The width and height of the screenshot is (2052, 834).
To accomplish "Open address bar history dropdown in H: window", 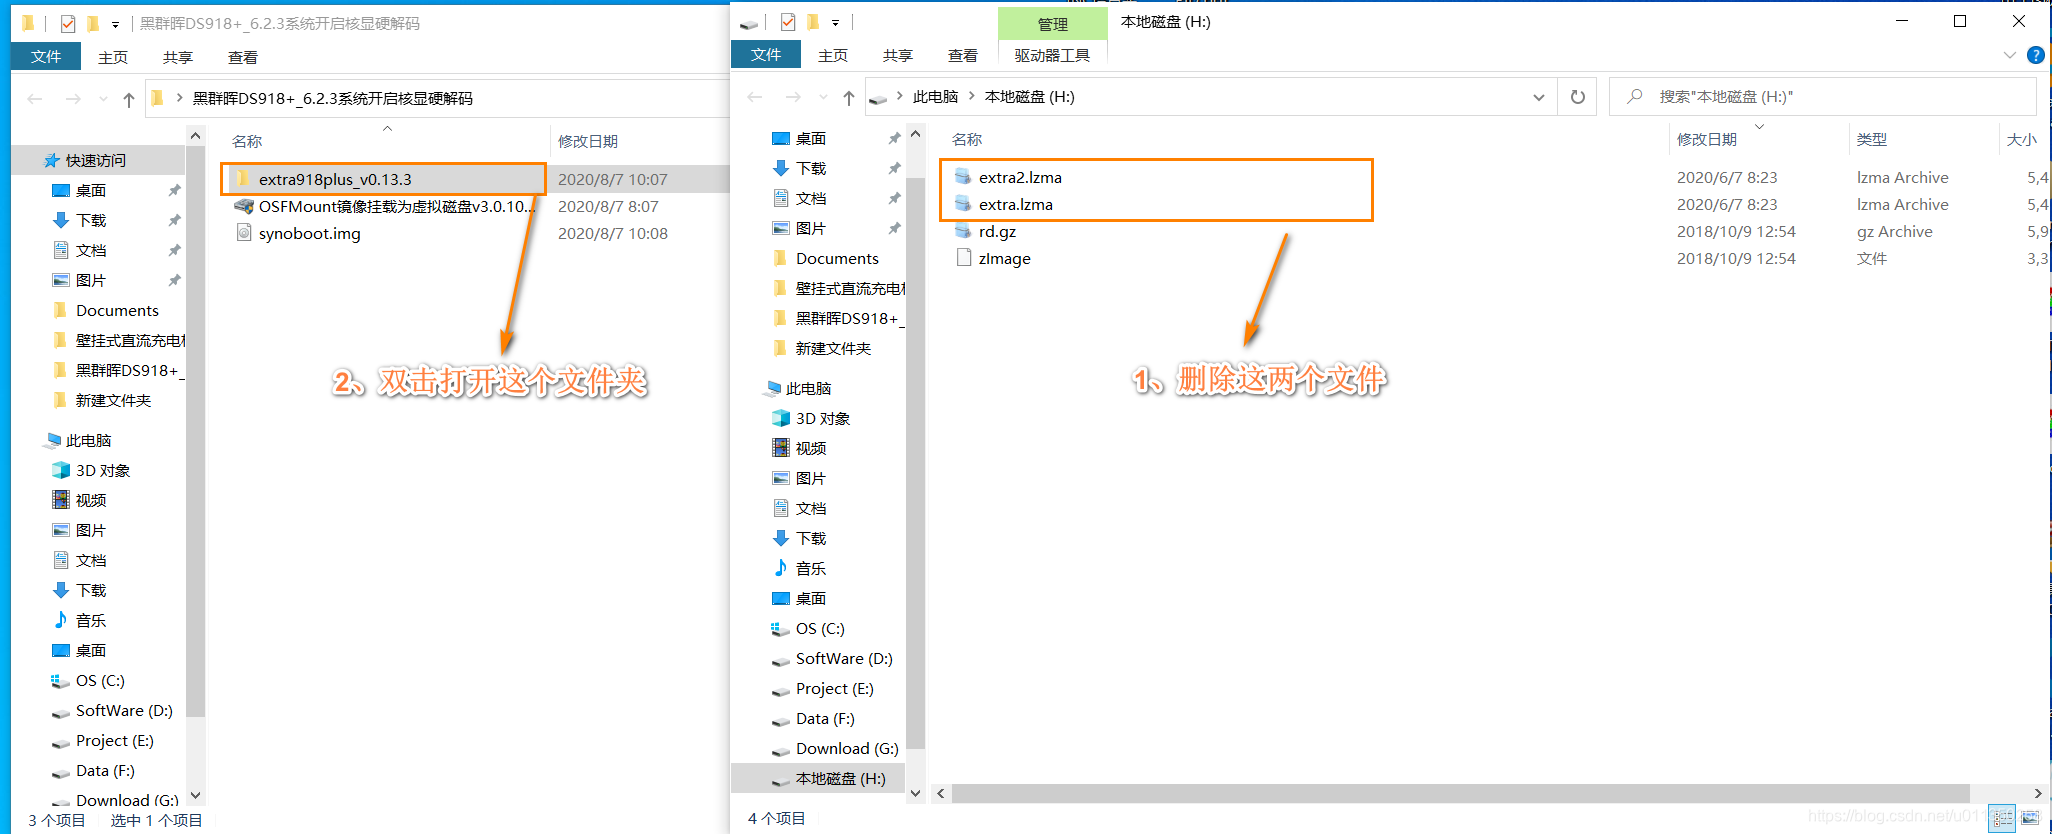I will pyautogui.click(x=1538, y=97).
